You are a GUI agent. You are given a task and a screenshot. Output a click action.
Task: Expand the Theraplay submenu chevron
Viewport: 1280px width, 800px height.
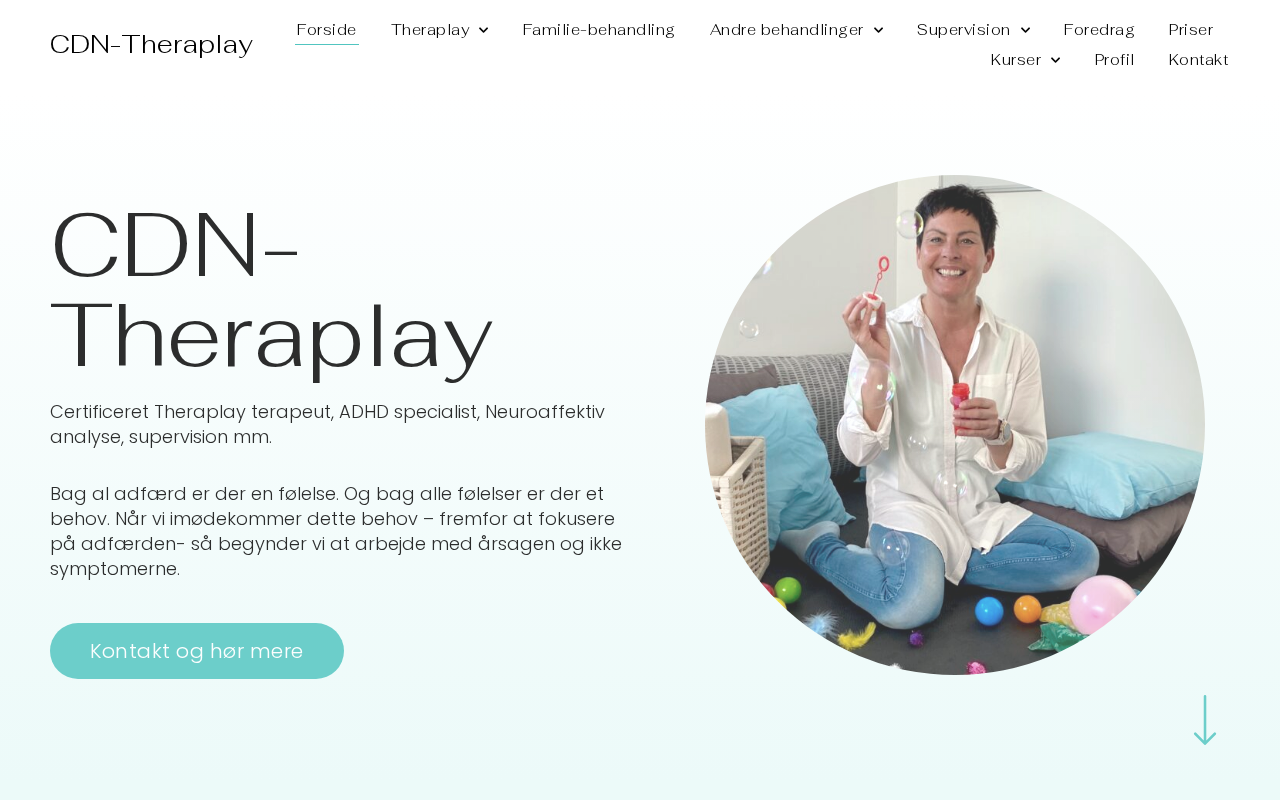point(484,30)
